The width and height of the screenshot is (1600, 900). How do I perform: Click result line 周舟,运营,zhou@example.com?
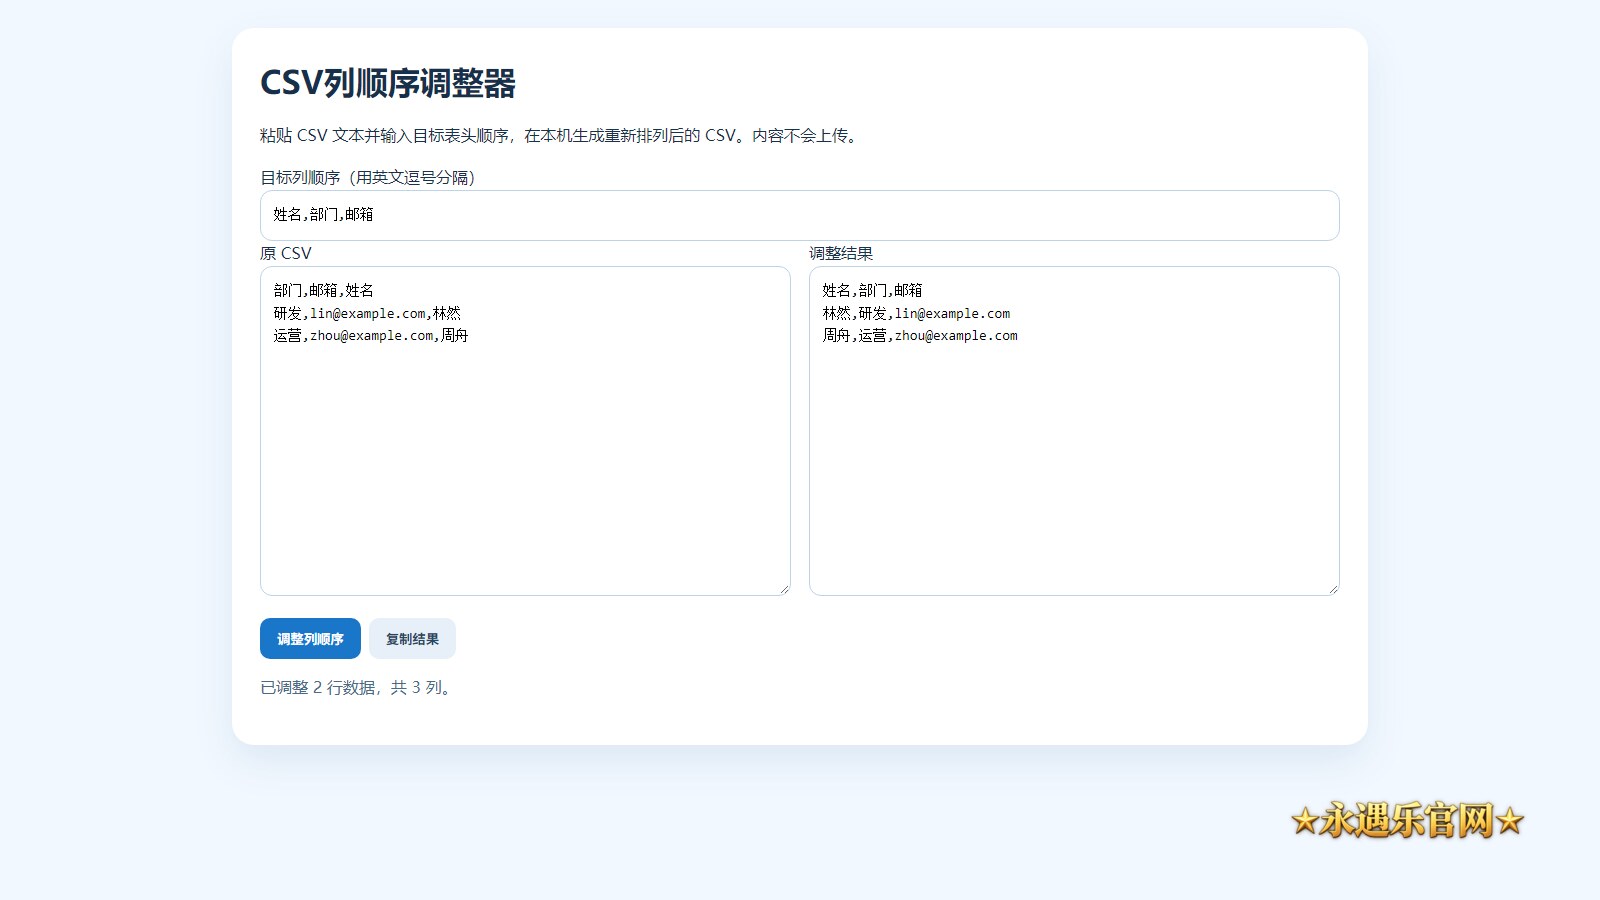(x=920, y=335)
